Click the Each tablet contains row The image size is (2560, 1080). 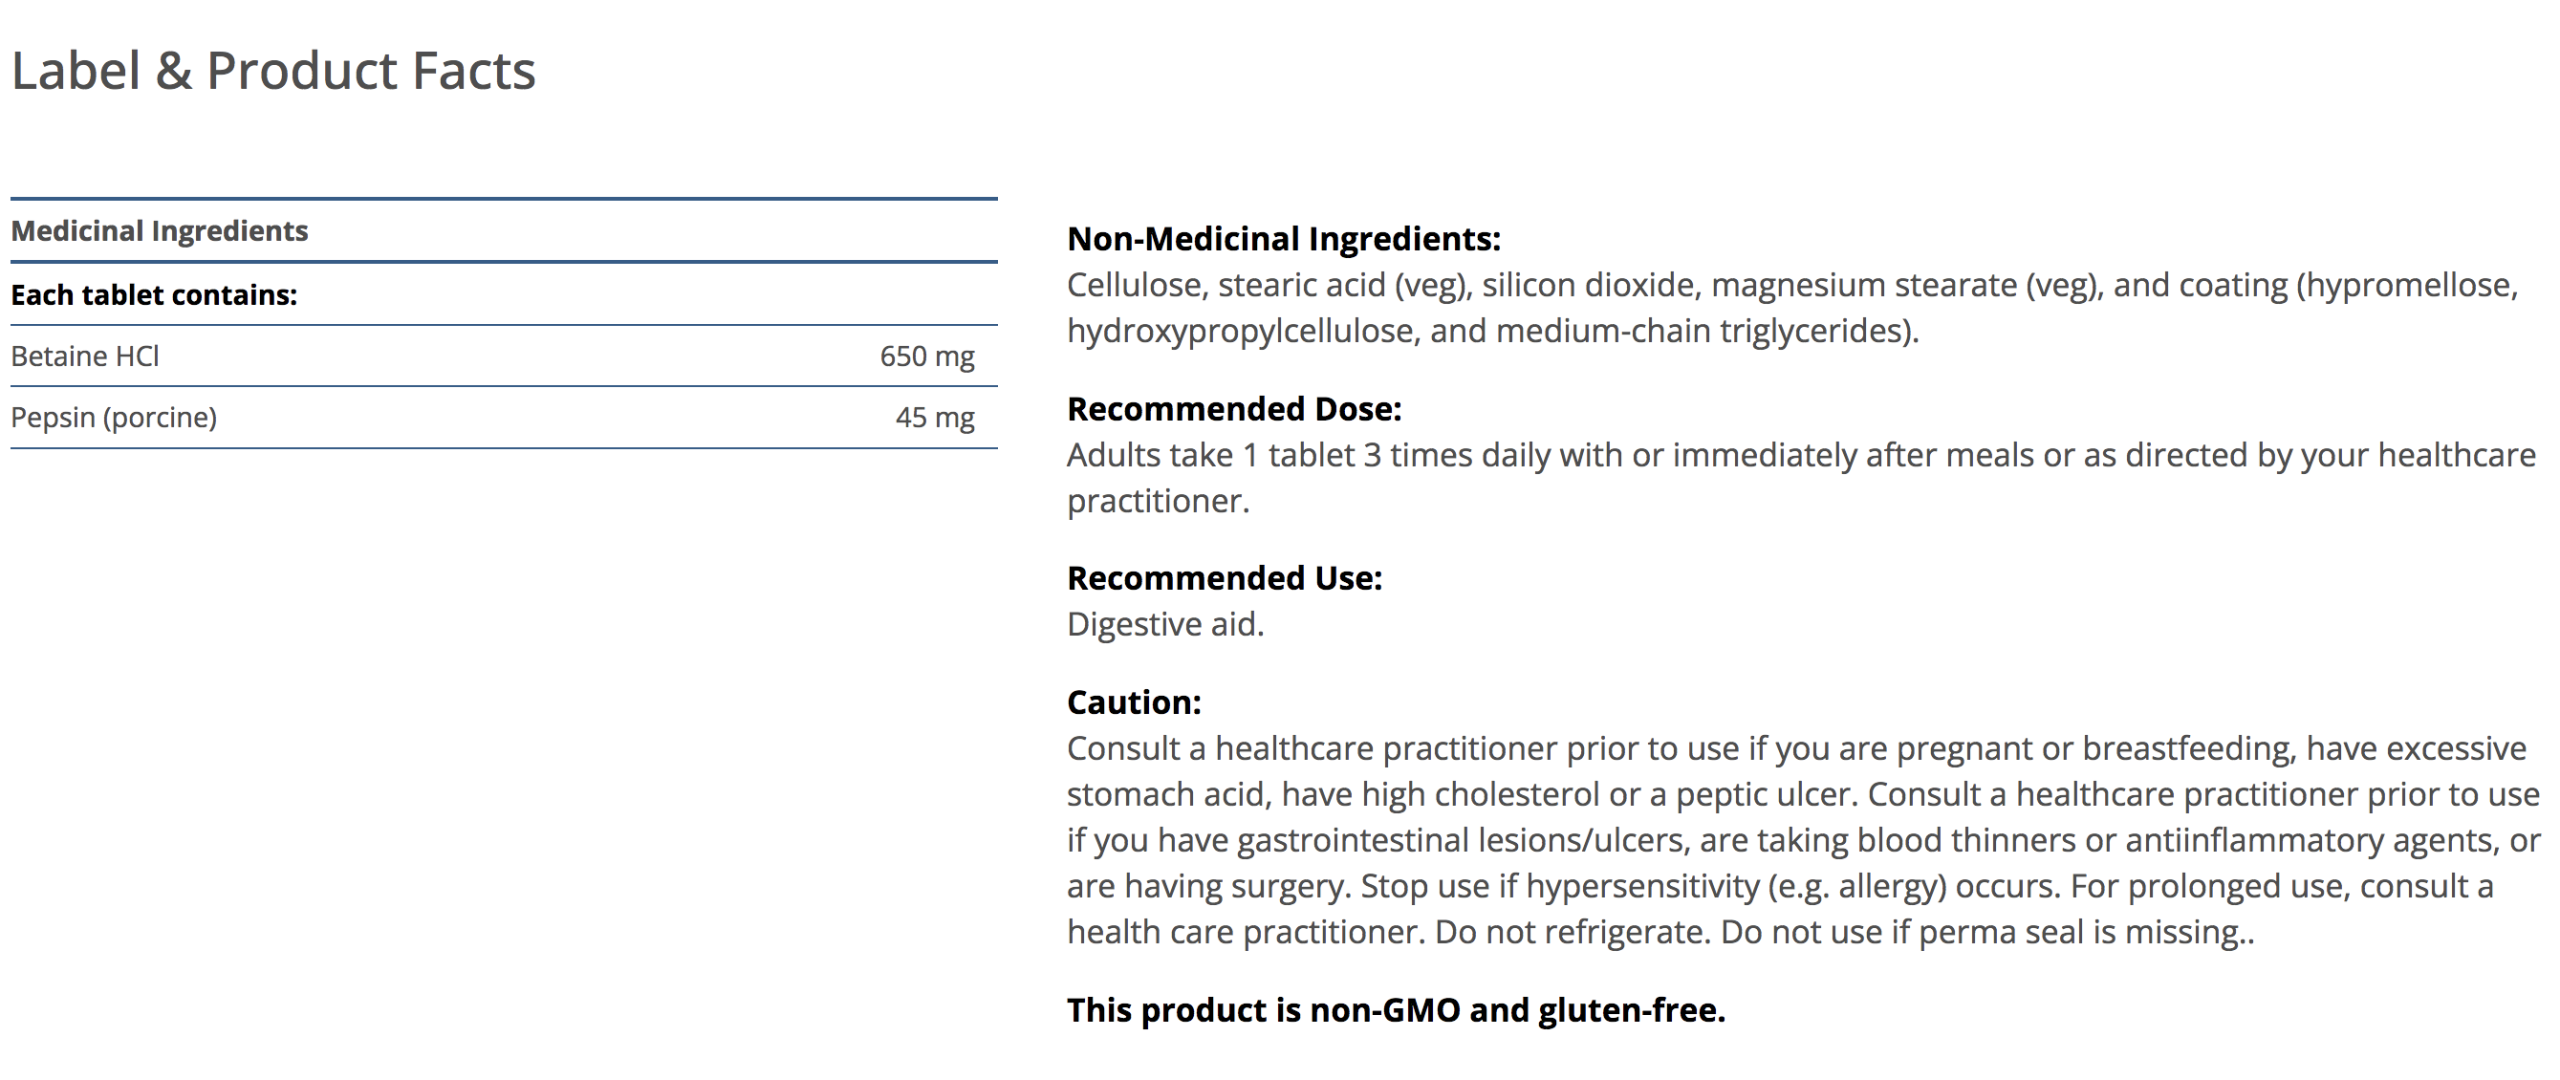154,295
